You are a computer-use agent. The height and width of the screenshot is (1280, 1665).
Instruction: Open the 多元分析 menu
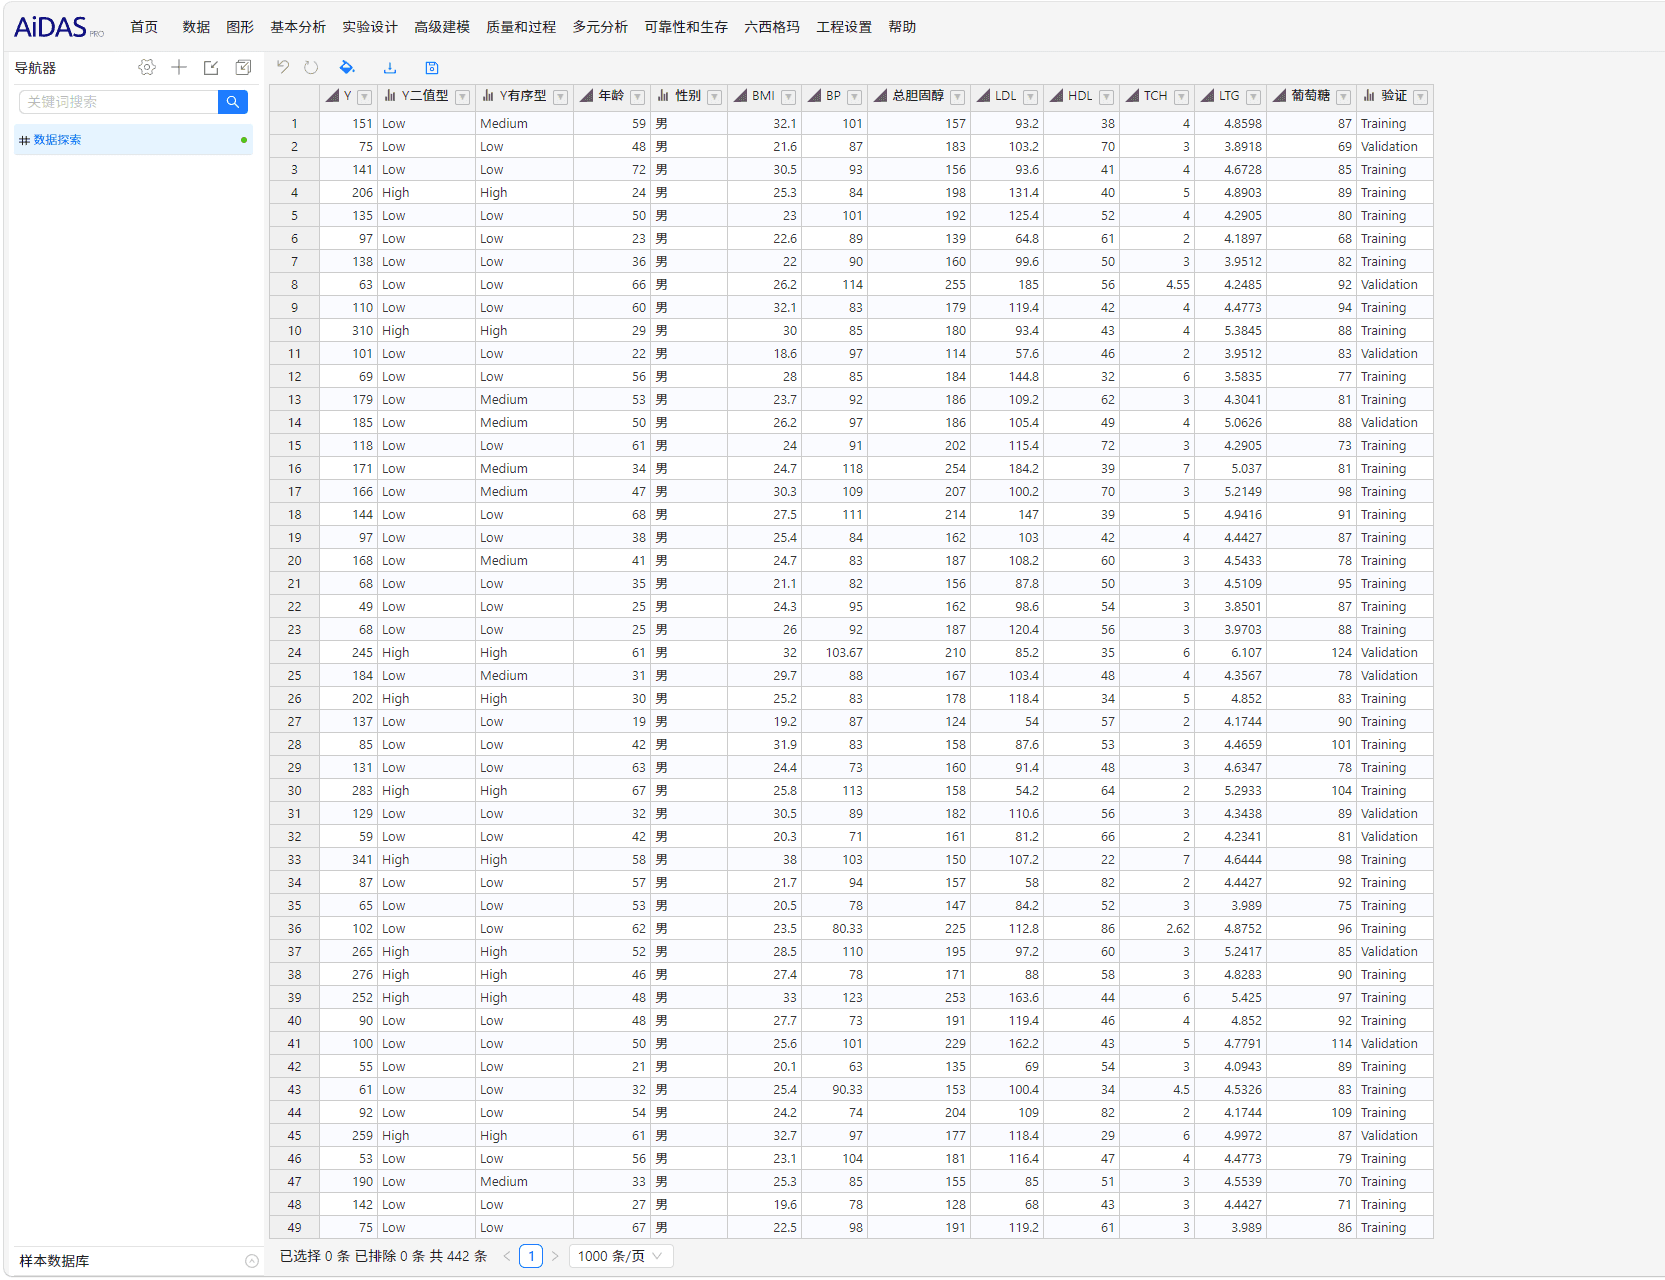(600, 27)
